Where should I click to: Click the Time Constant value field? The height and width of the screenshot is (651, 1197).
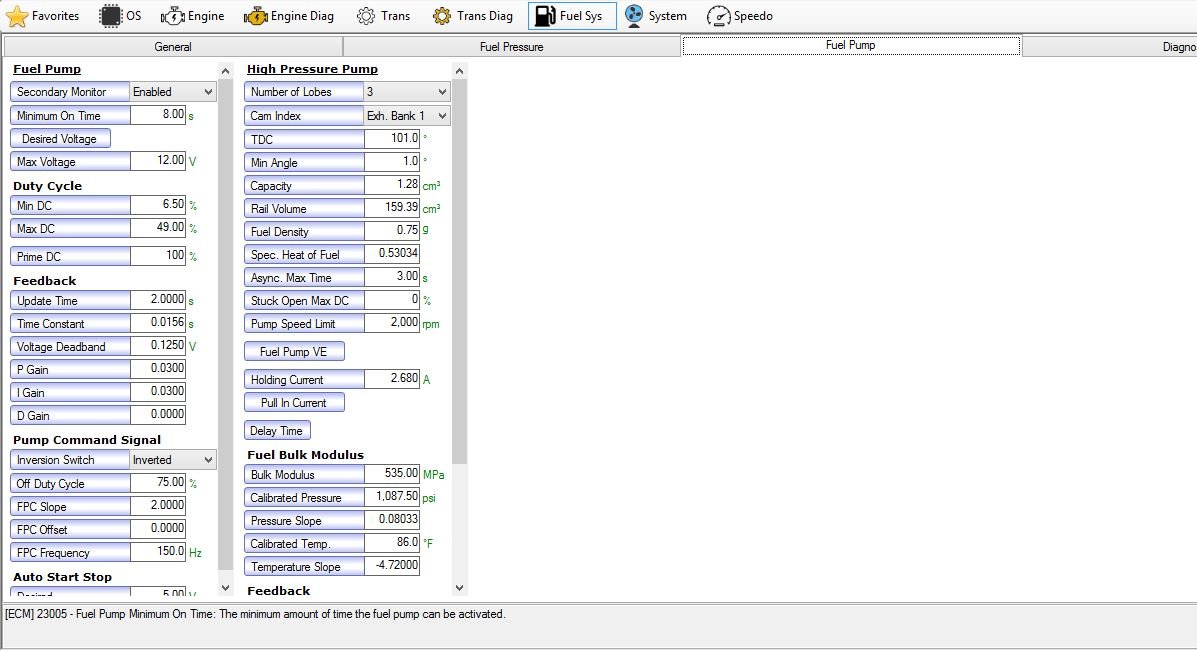(x=158, y=323)
